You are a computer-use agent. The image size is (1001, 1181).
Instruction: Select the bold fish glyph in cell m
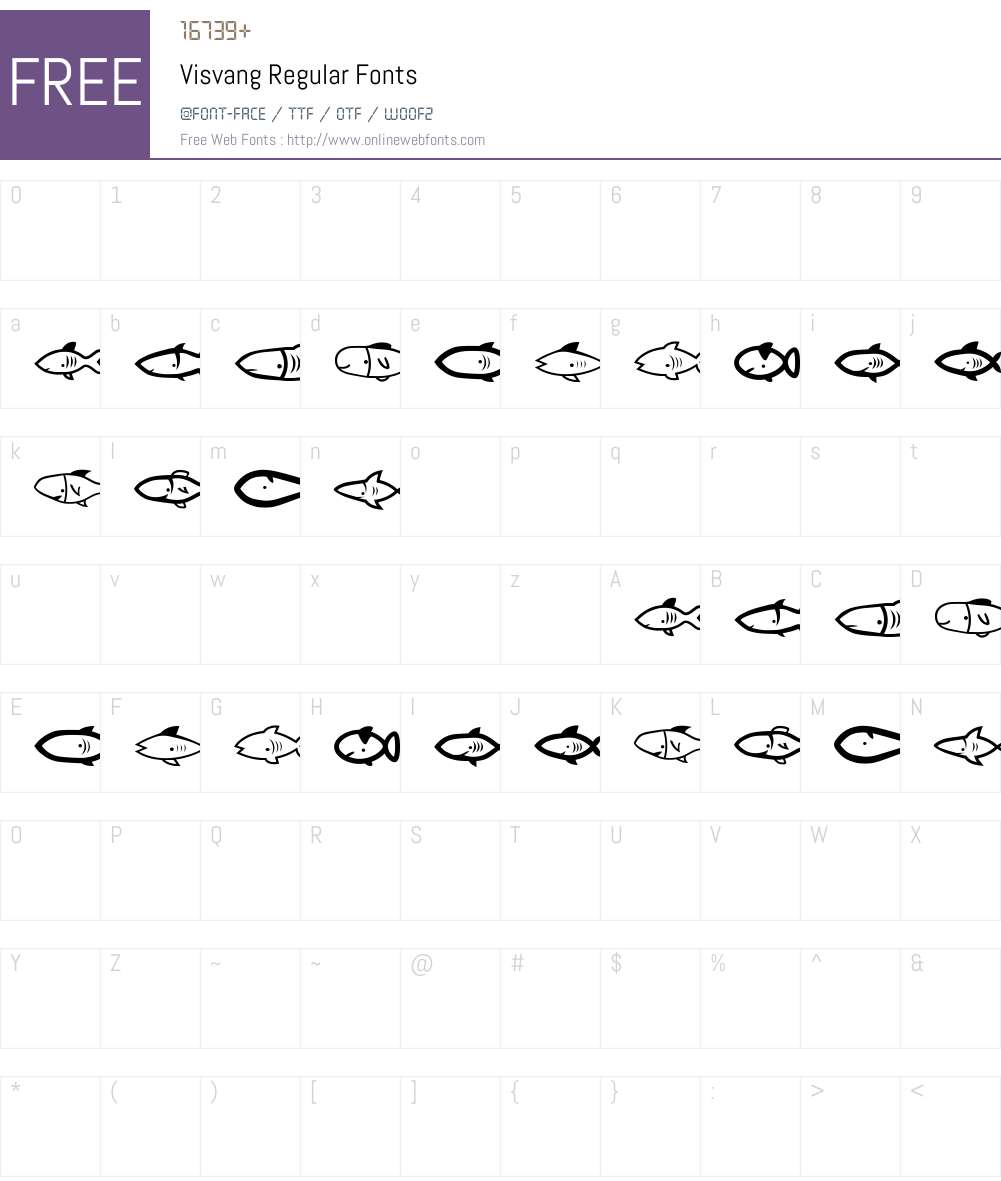[267, 489]
